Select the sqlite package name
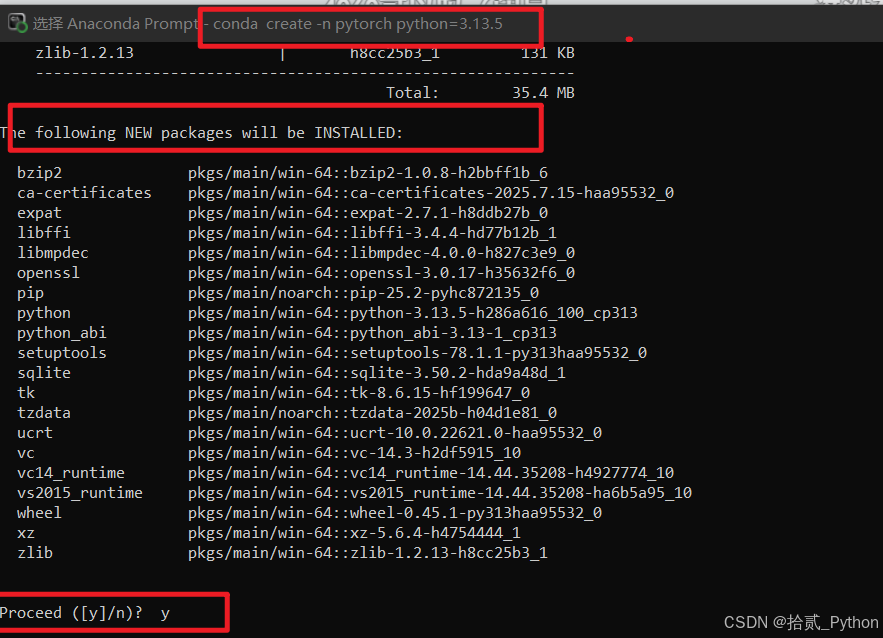The width and height of the screenshot is (883, 638). coord(44,373)
